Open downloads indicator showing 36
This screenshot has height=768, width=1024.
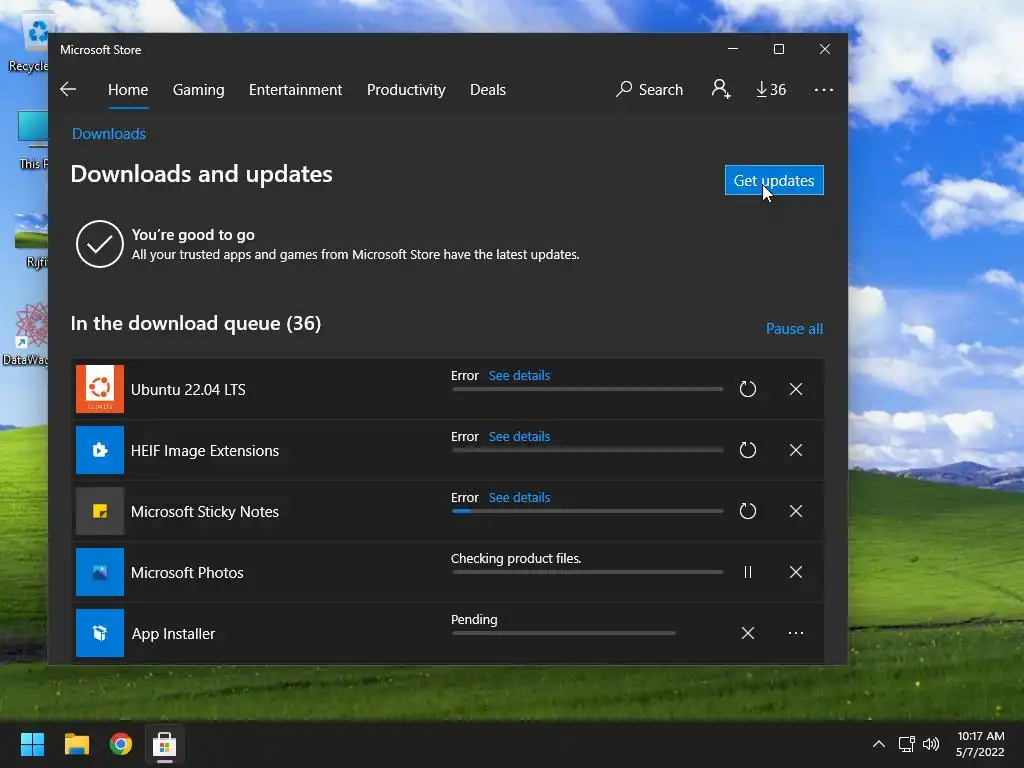tap(771, 89)
